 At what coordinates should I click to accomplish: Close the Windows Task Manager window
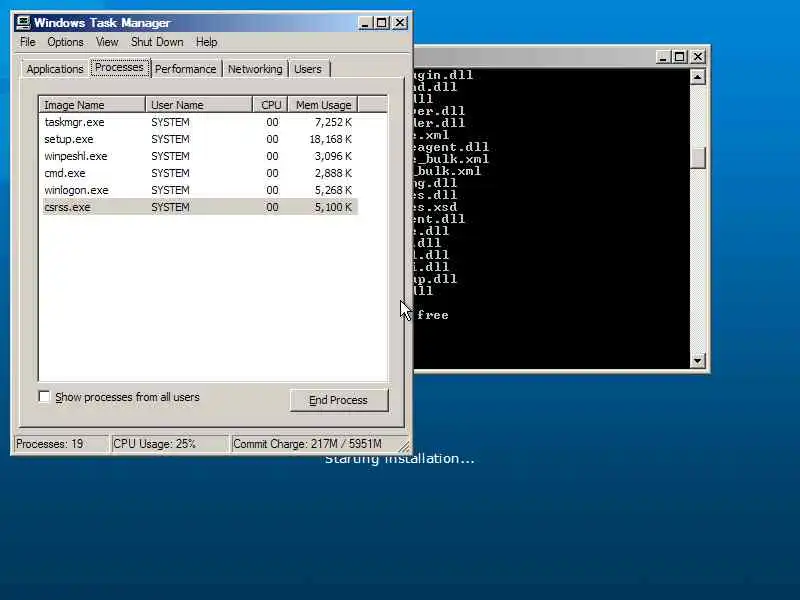[401, 23]
